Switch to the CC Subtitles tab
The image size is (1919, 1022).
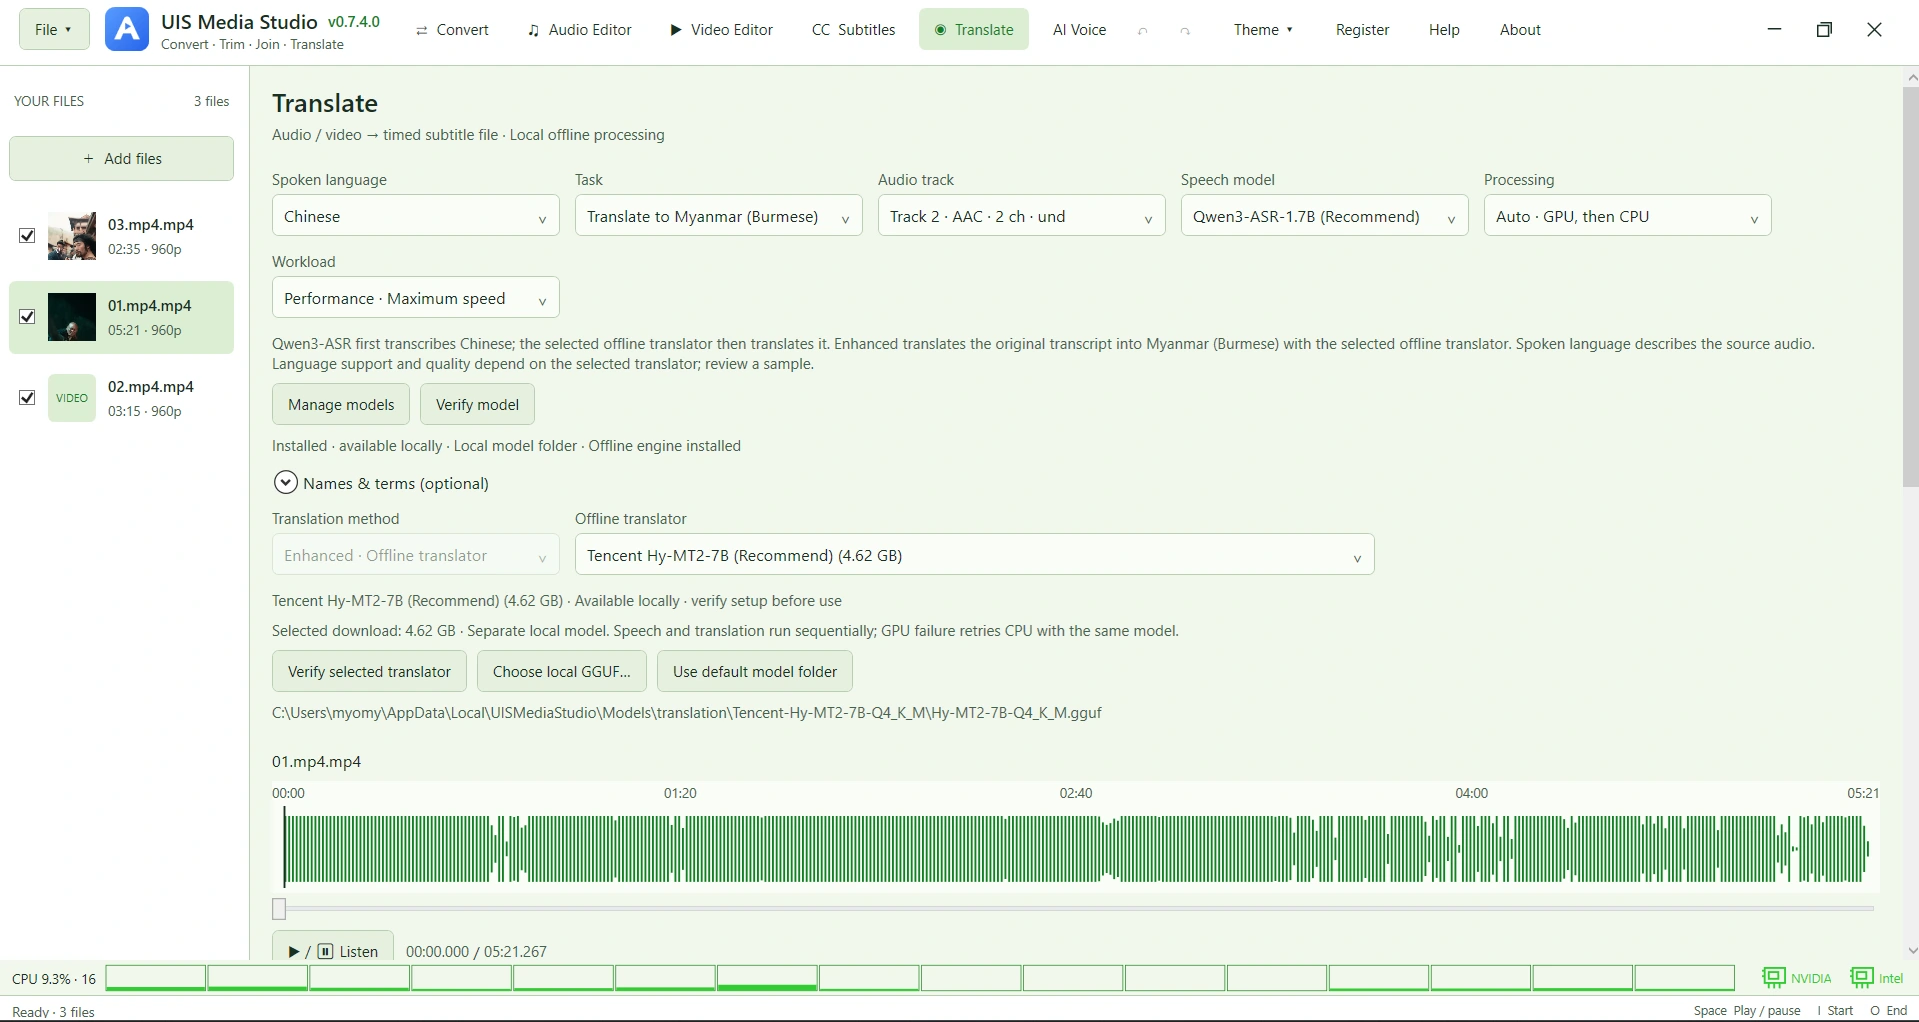click(x=853, y=30)
